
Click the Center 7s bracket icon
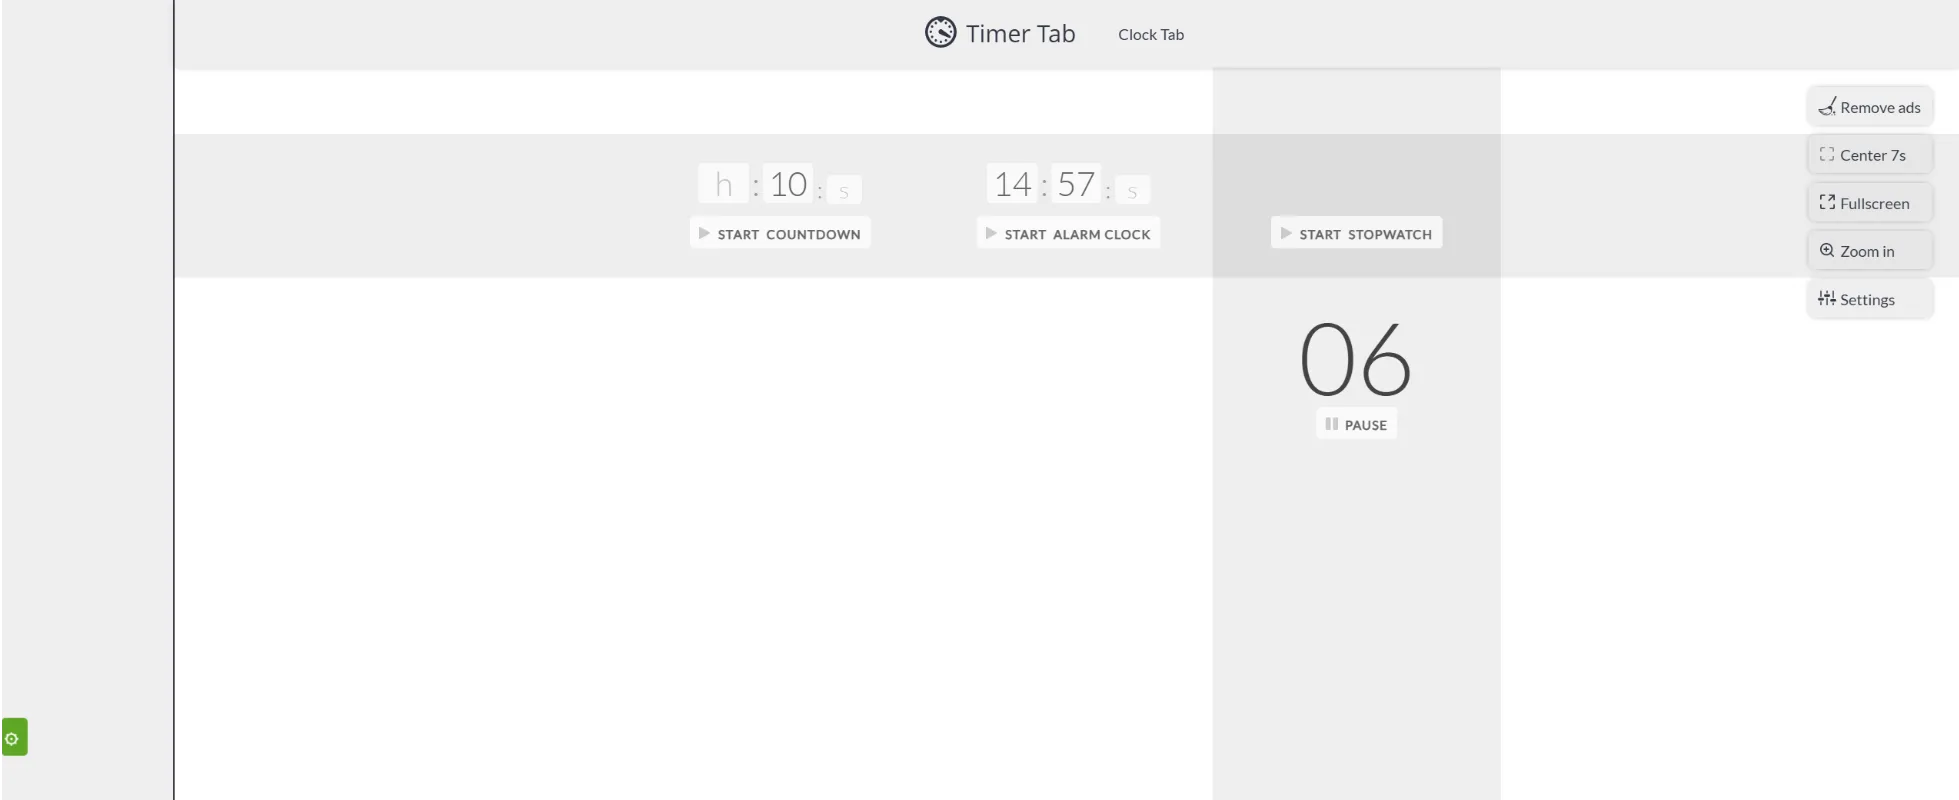coord(1827,155)
